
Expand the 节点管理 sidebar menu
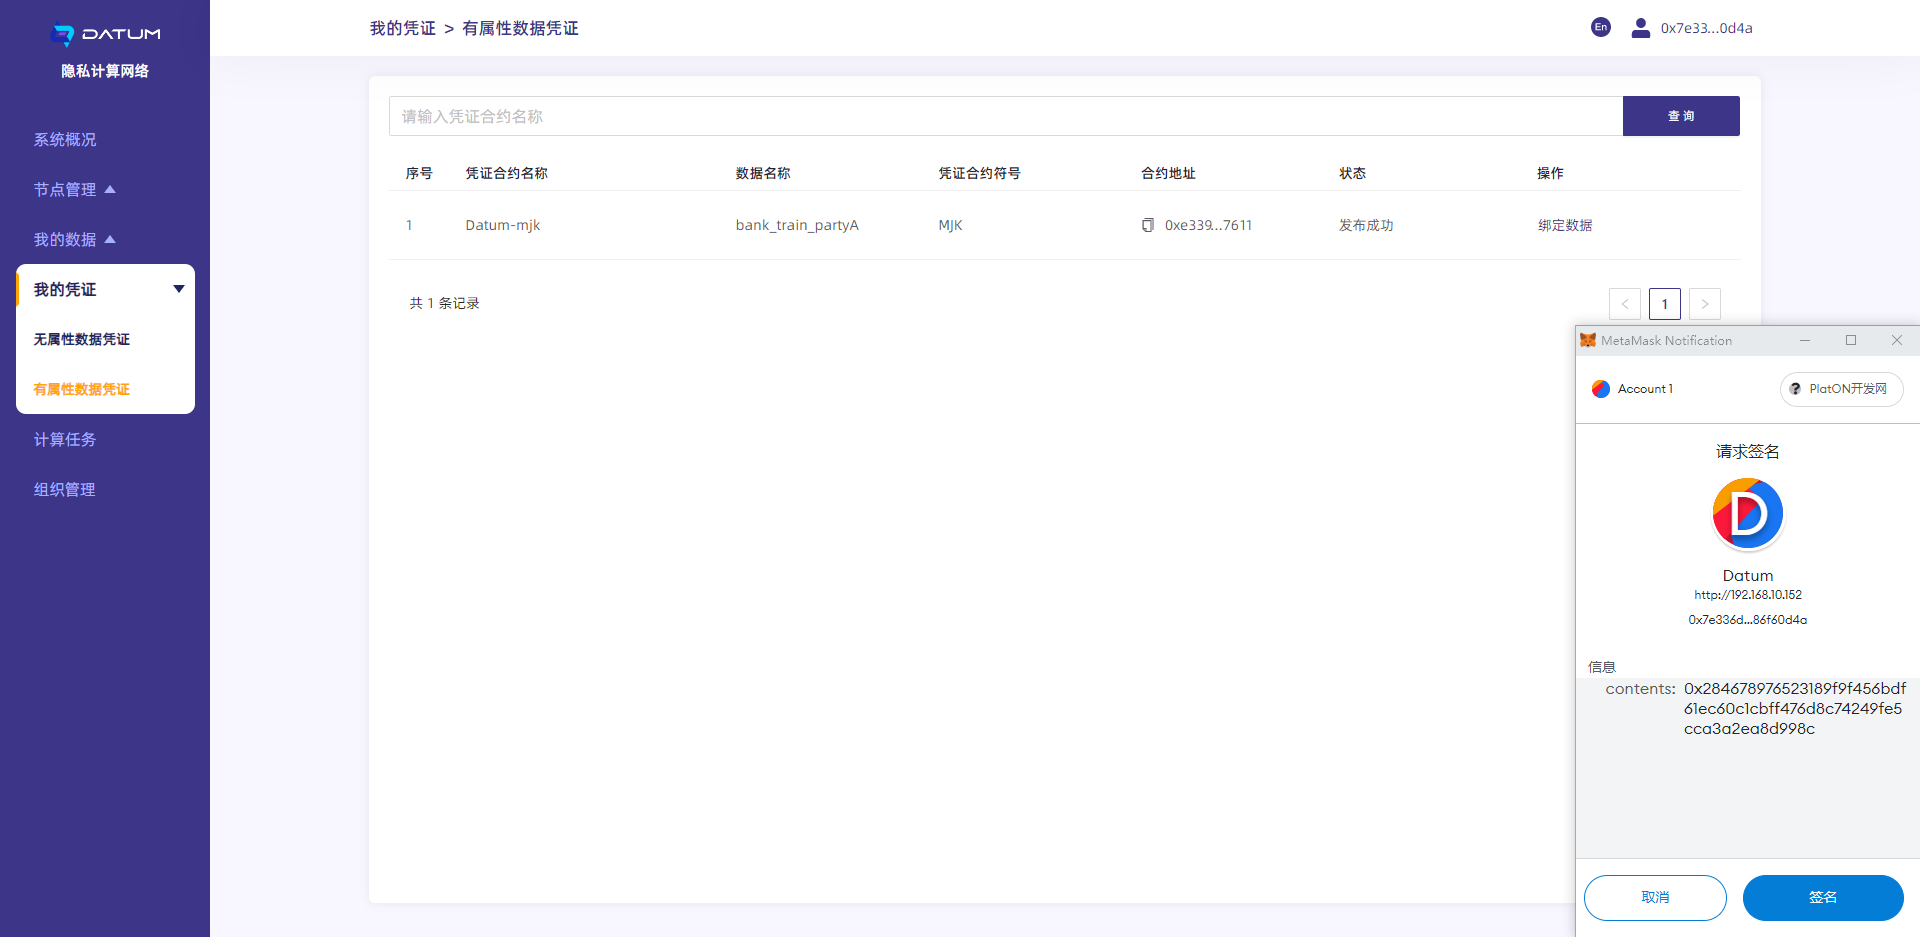click(75, 190)
